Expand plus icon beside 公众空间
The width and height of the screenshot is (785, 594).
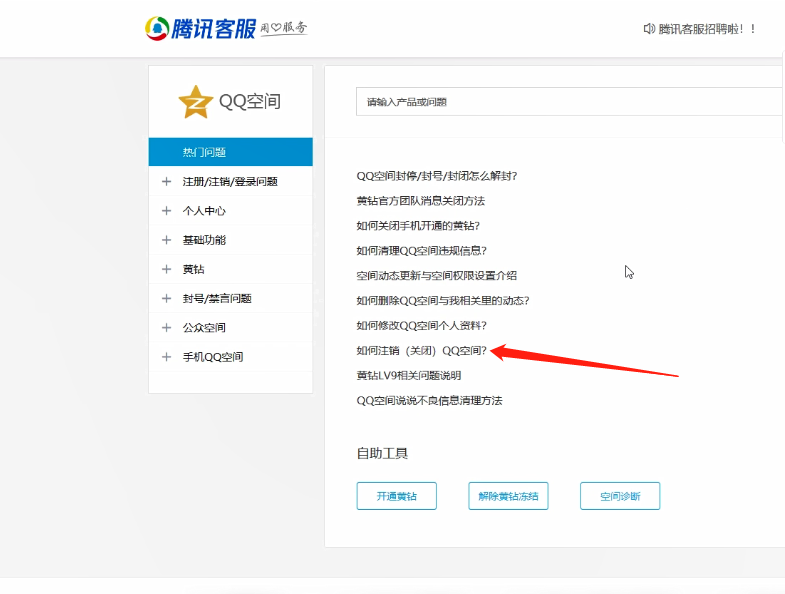(167, 328)
